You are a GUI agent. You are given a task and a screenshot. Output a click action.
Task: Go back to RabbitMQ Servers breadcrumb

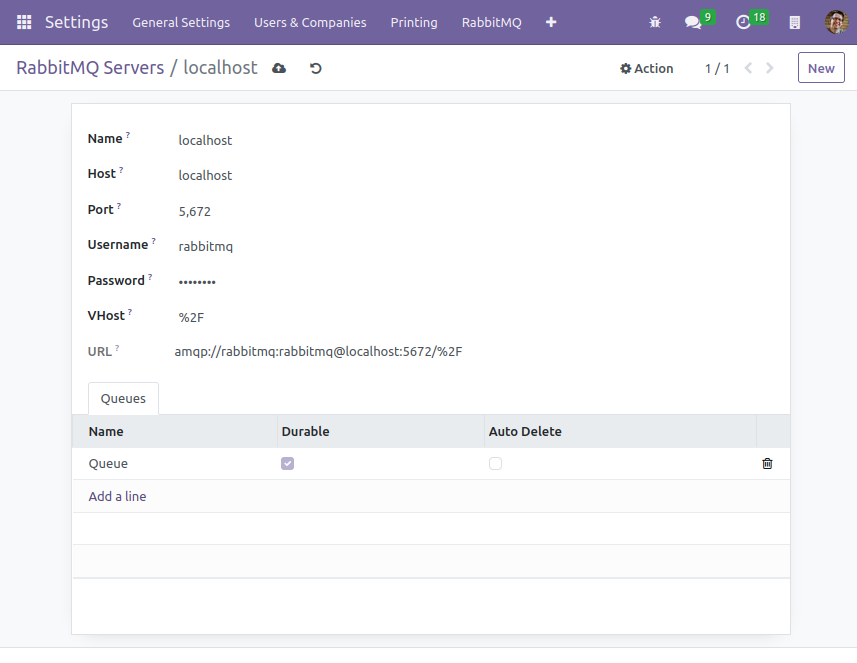pyautogui.click(x=90, y=68)
